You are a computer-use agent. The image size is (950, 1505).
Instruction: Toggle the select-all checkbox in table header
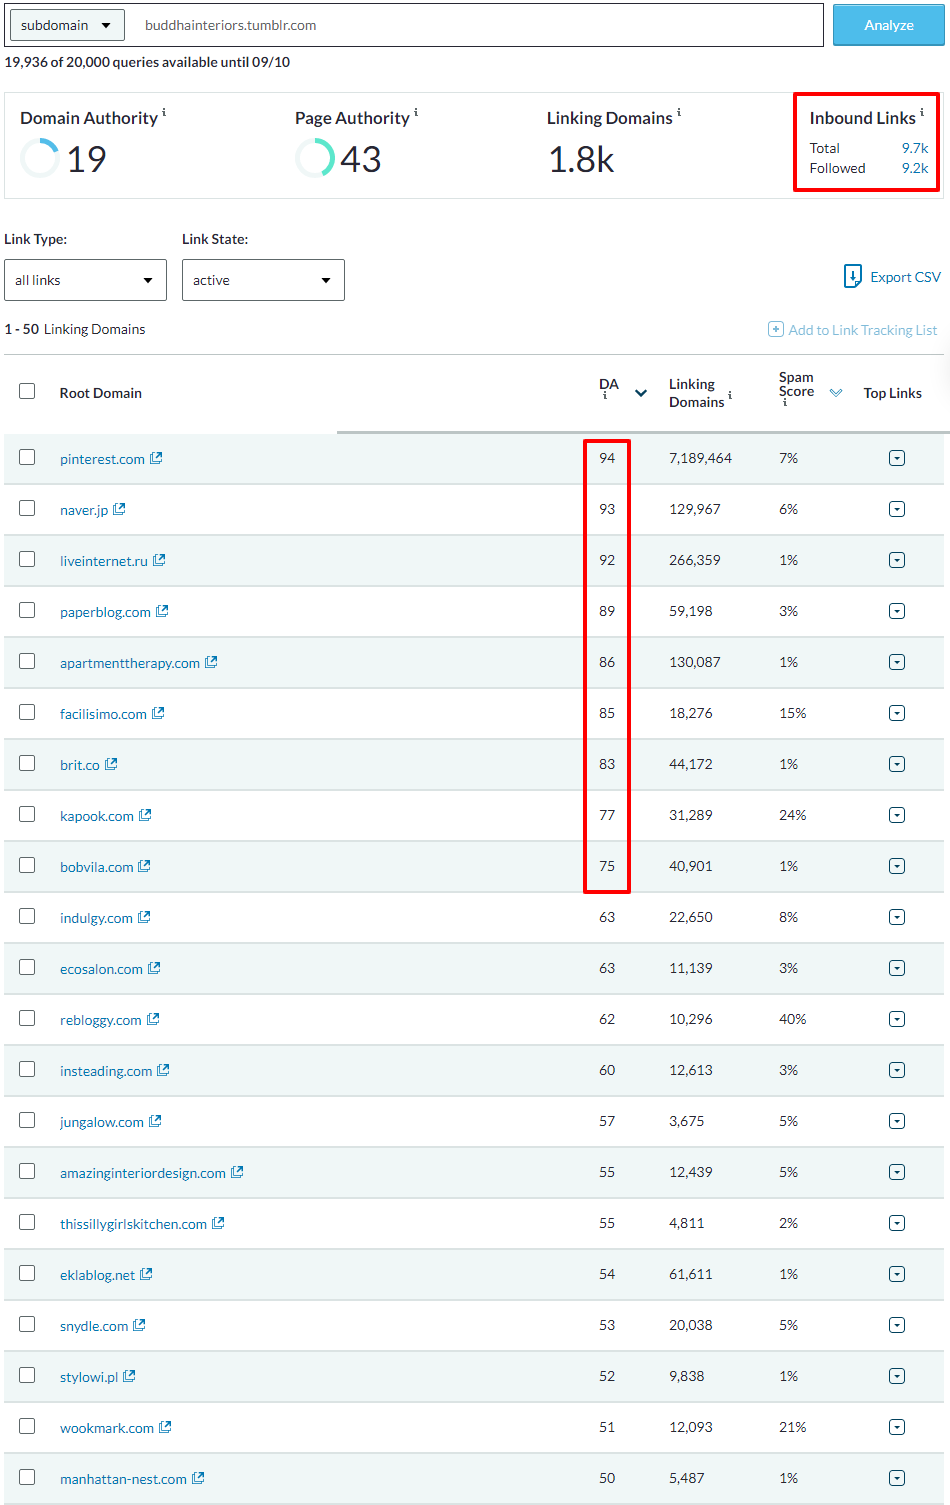click(x=27, y=391)
